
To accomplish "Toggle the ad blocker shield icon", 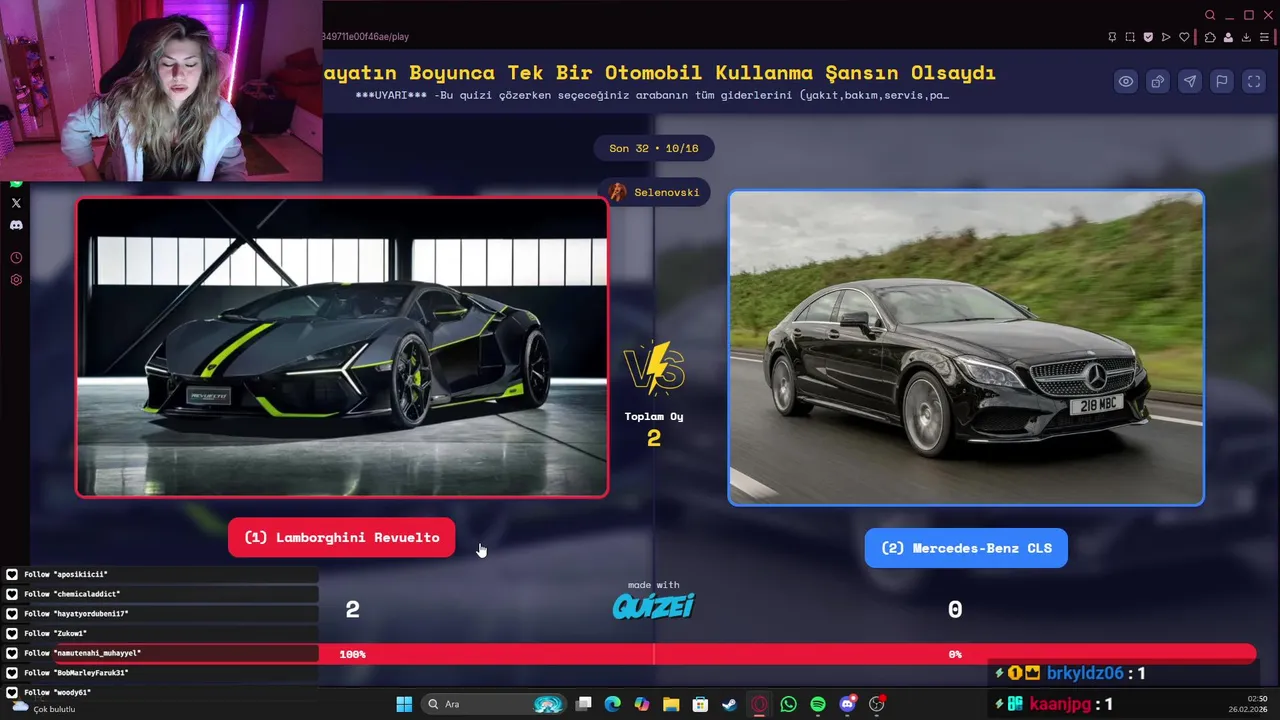I will point(1148,37).
